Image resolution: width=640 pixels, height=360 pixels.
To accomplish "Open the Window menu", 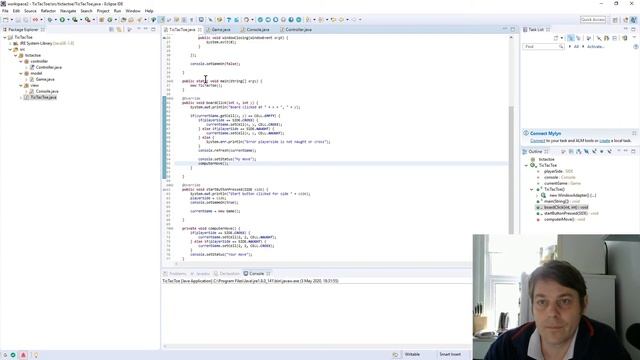I will point(133,11).
